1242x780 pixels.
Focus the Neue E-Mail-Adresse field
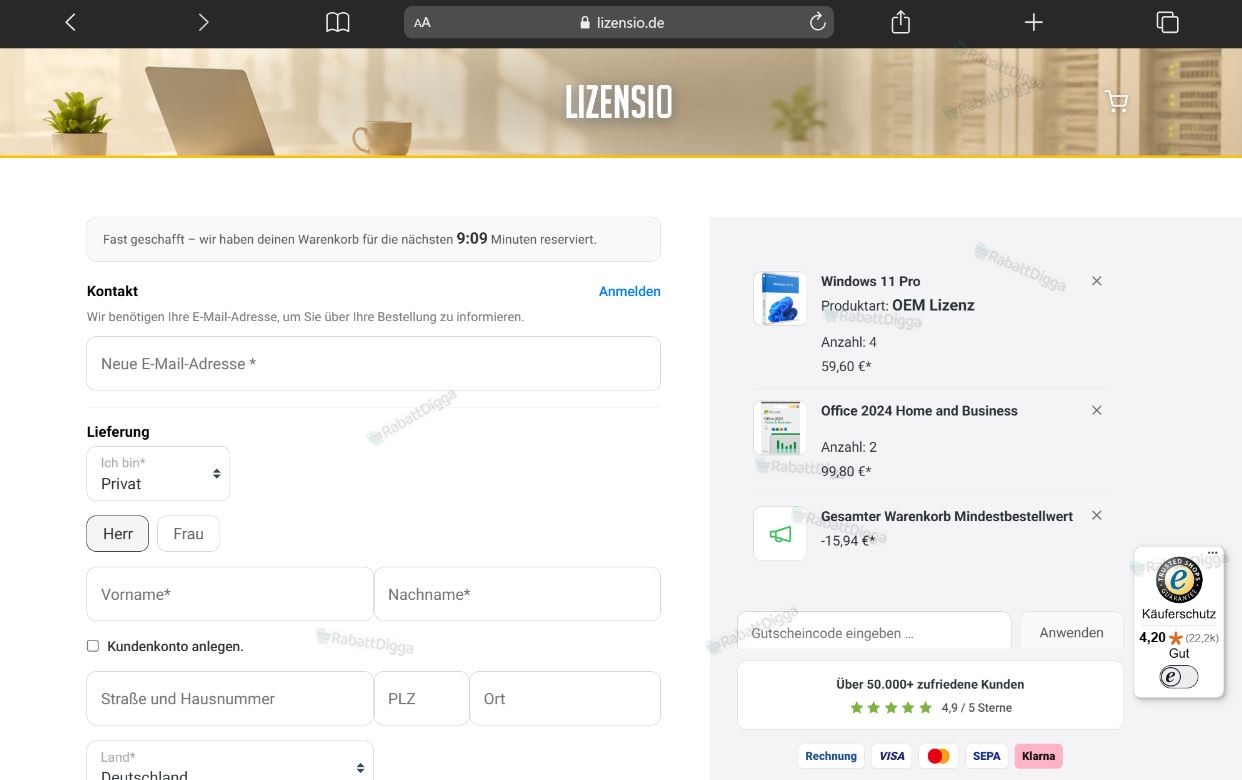(374, 364)
